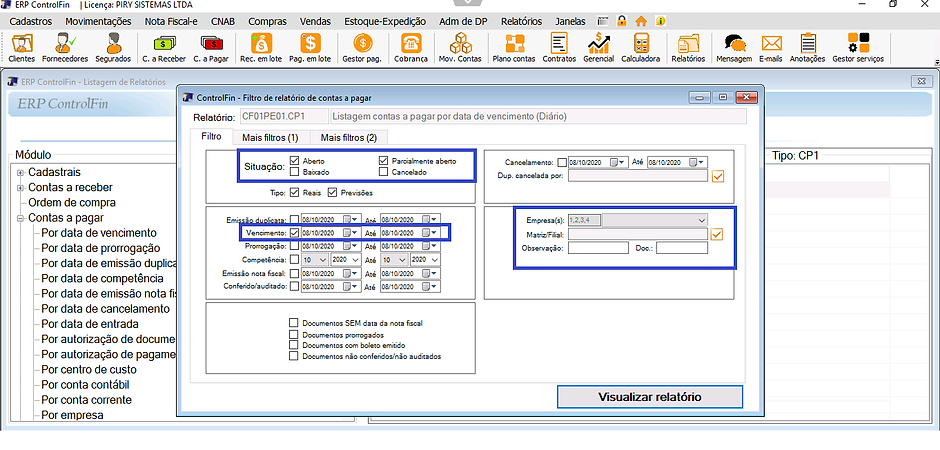Expand the Contas a receber tree node
Viewport: 940px width, 450px height.
(x=20, y=188)
